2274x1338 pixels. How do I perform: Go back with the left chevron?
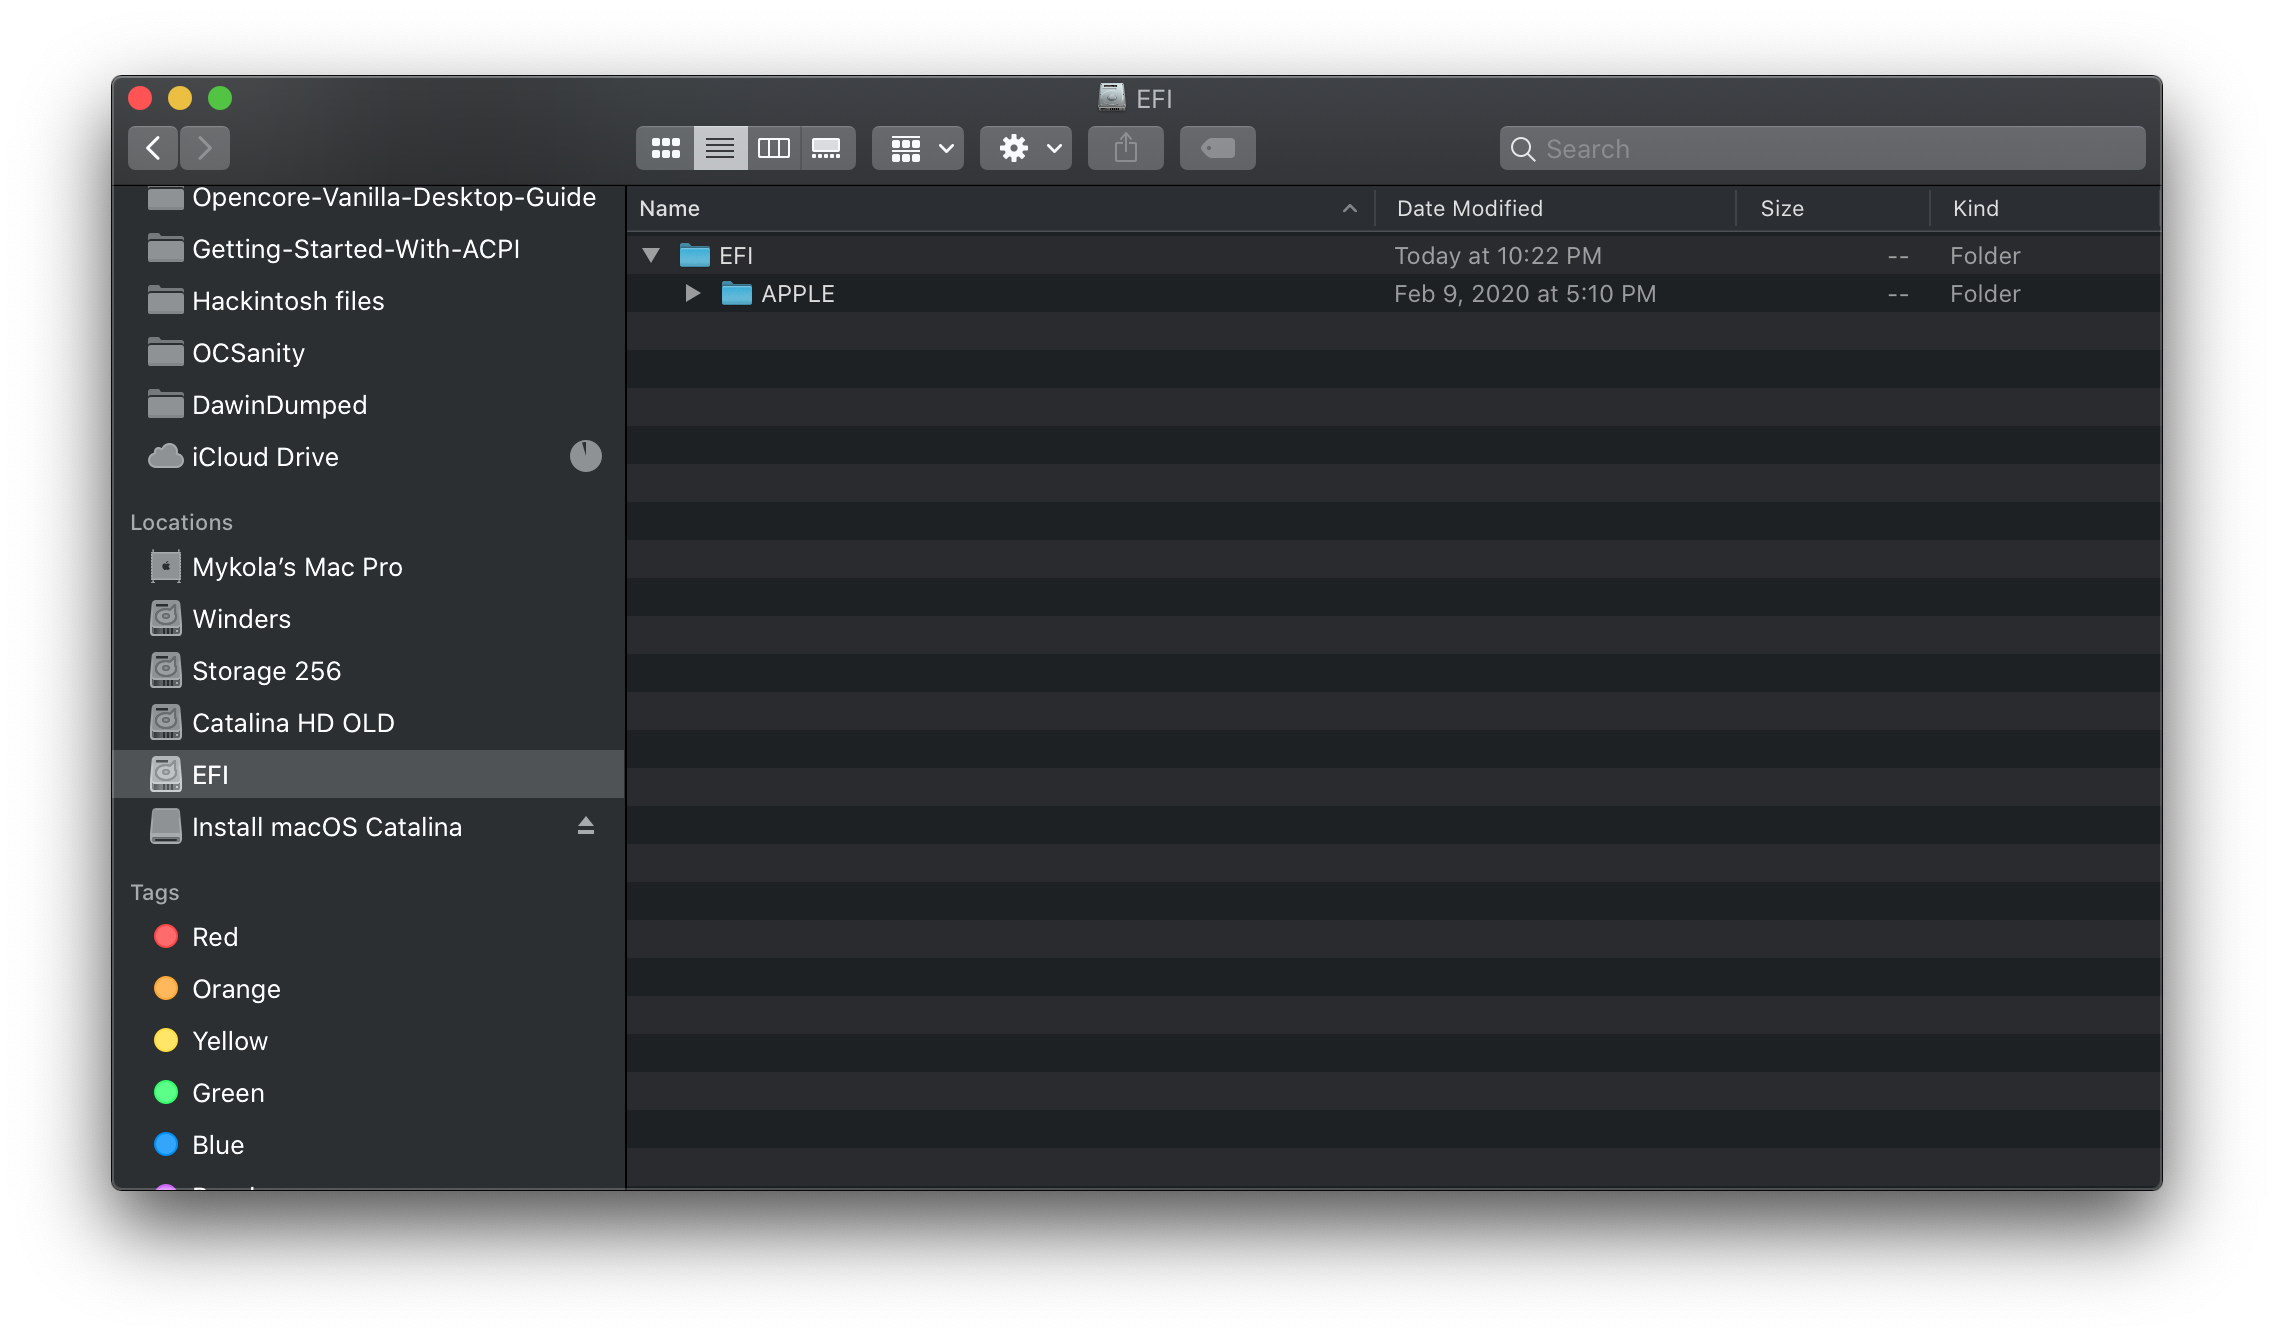(153, 148)
